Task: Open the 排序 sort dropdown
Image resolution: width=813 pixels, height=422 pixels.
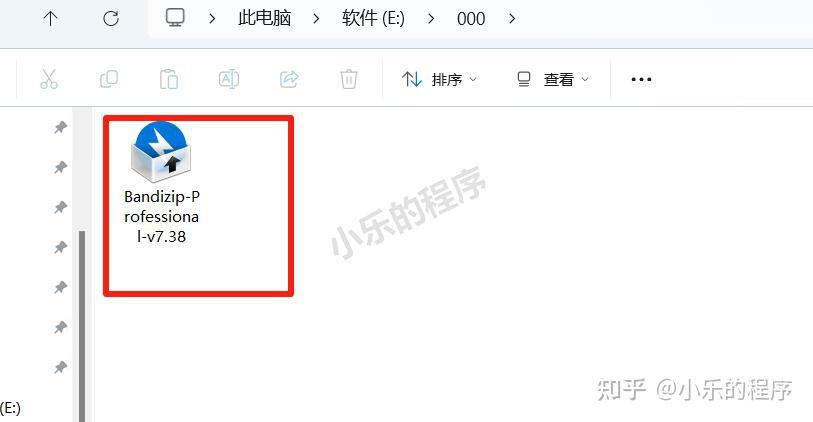Action: point(439,79)
